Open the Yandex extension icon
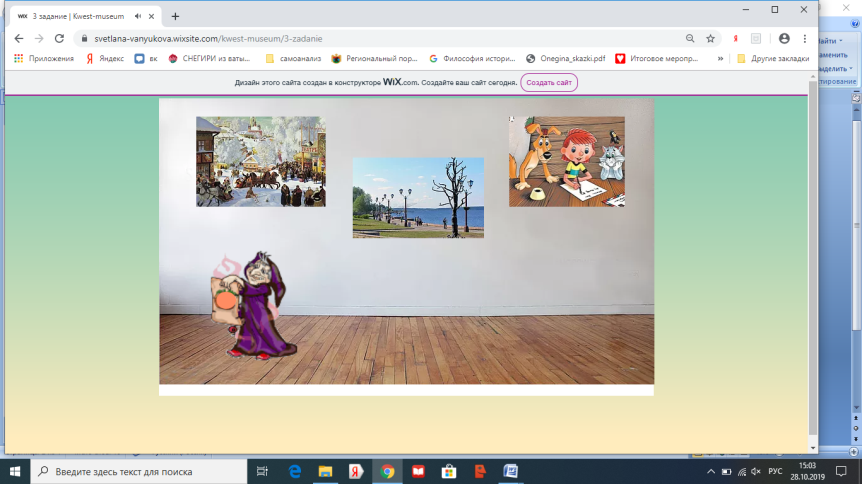 [x=736, y=38]
